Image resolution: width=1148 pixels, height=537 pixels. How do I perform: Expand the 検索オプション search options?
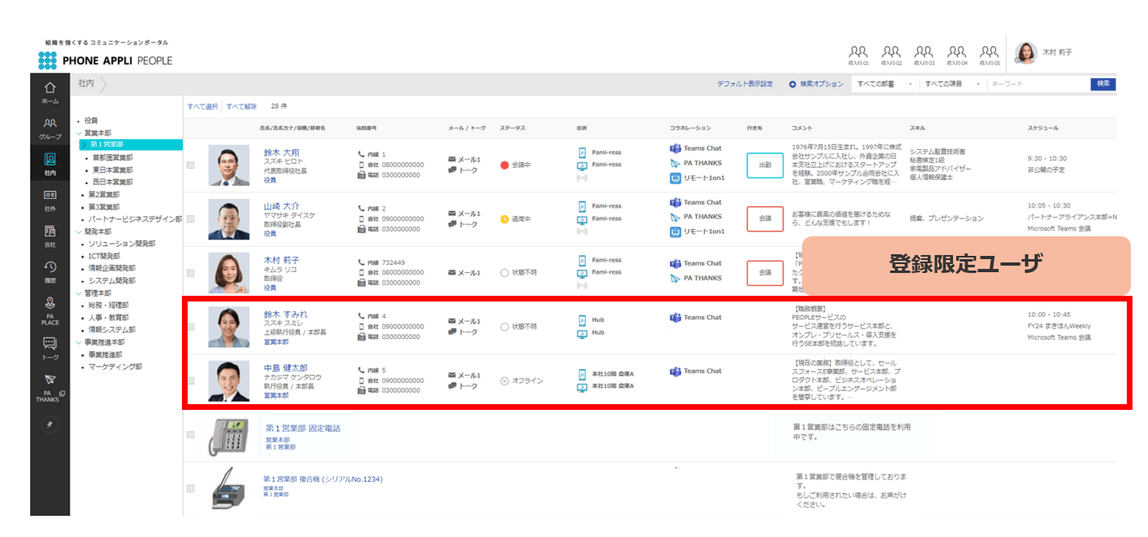[x=816, y=84]
